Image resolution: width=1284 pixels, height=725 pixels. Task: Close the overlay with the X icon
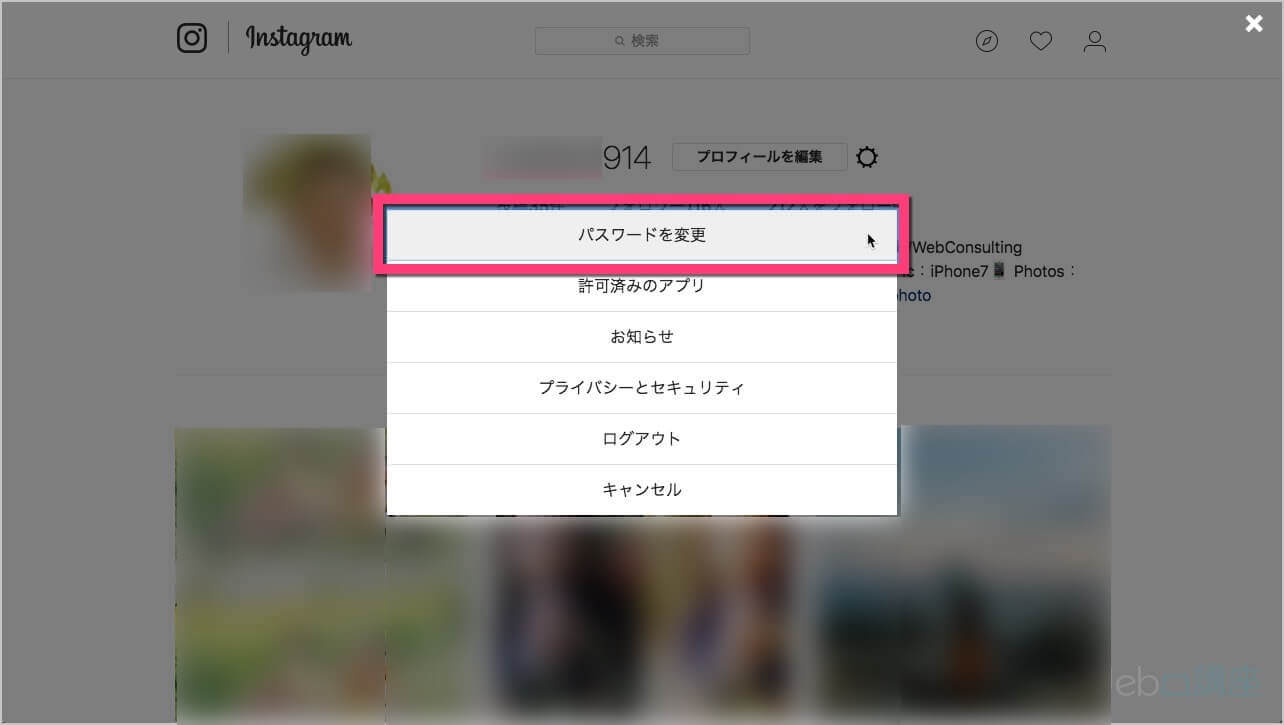coord(1254,24)
